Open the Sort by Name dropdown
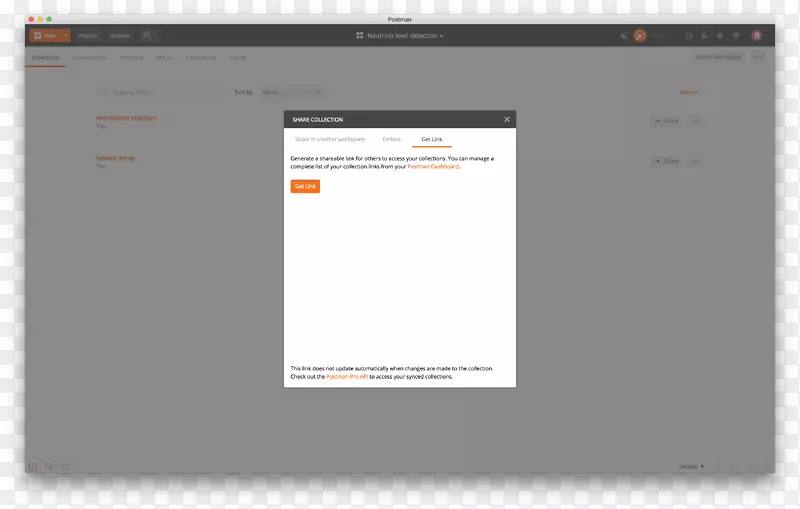 282,92
